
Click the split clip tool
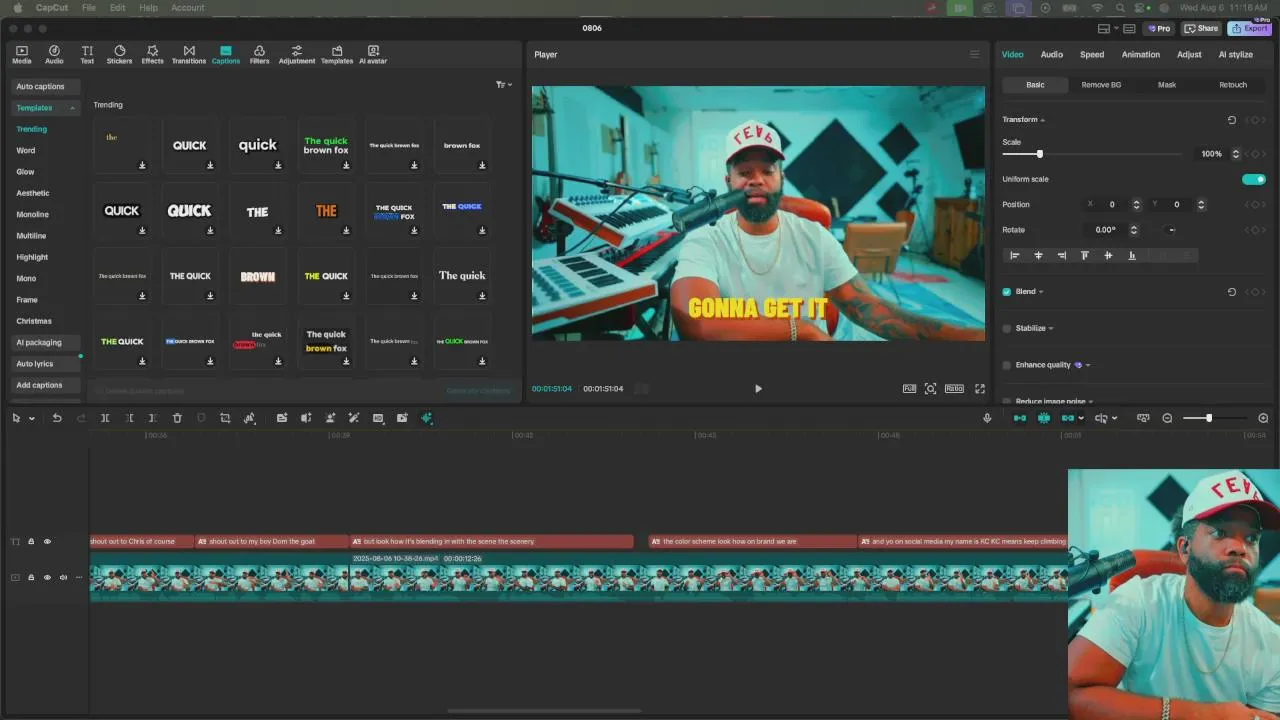pyautogui.click(x=105, y=418)
